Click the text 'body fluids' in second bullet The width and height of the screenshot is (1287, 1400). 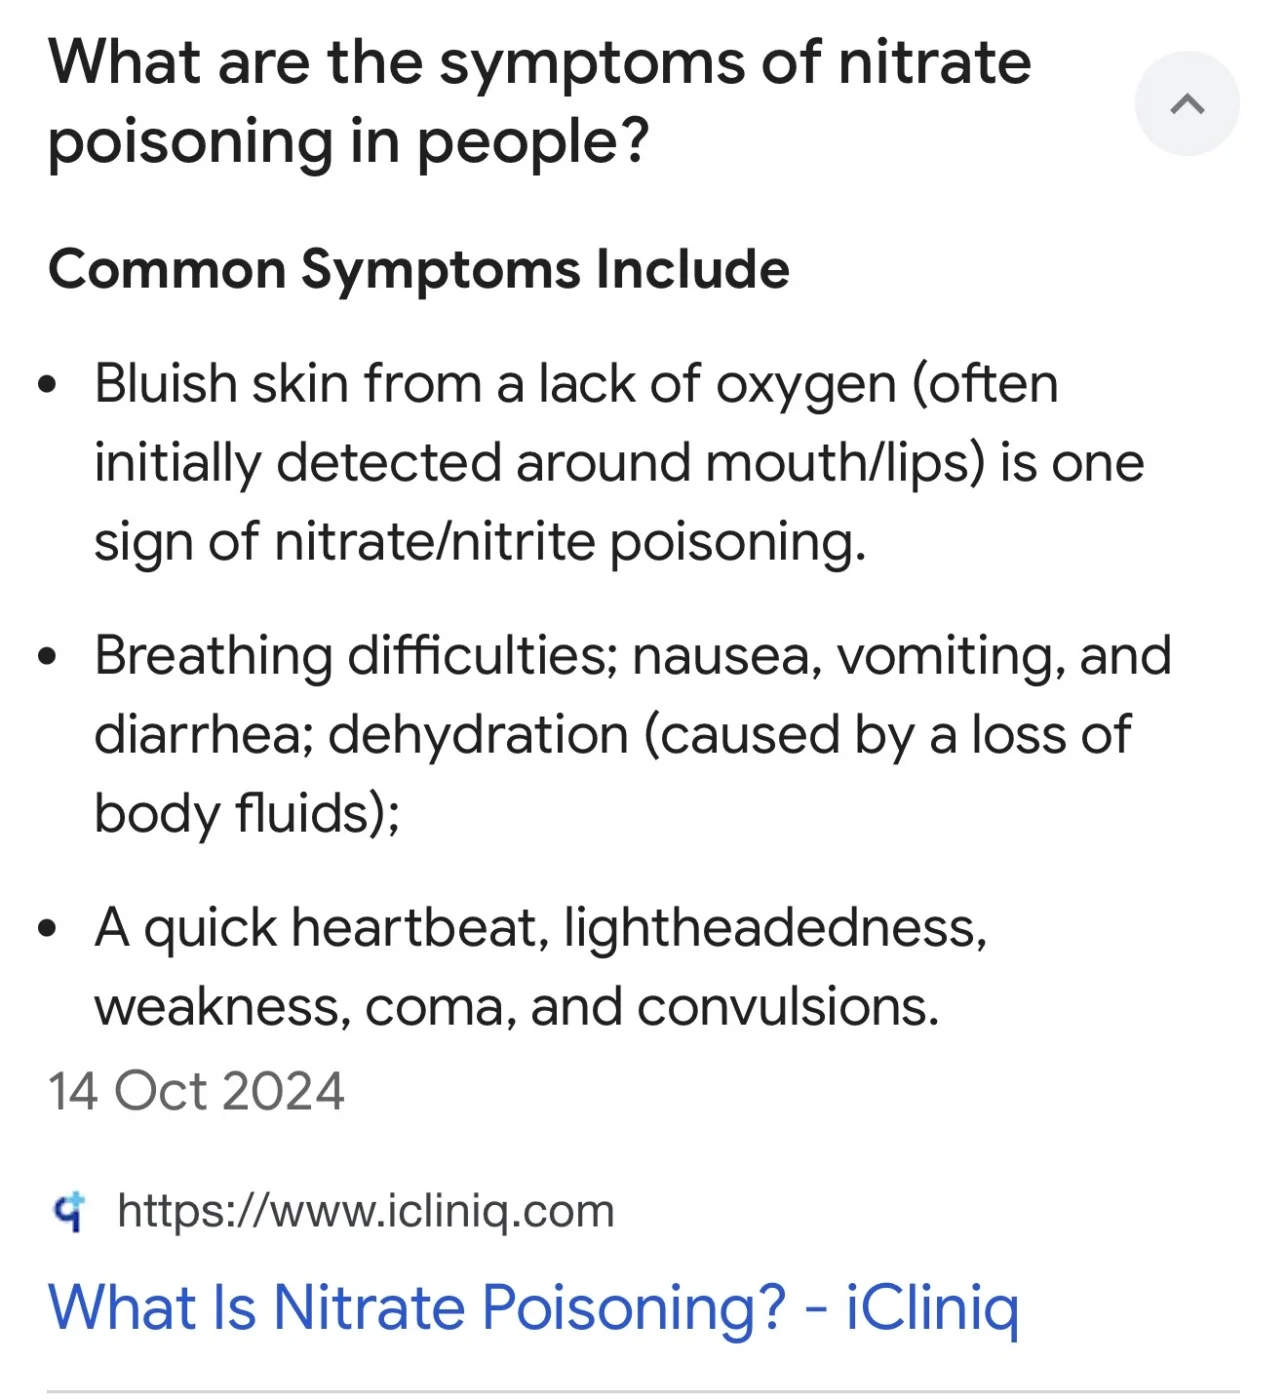click(240, 813)
